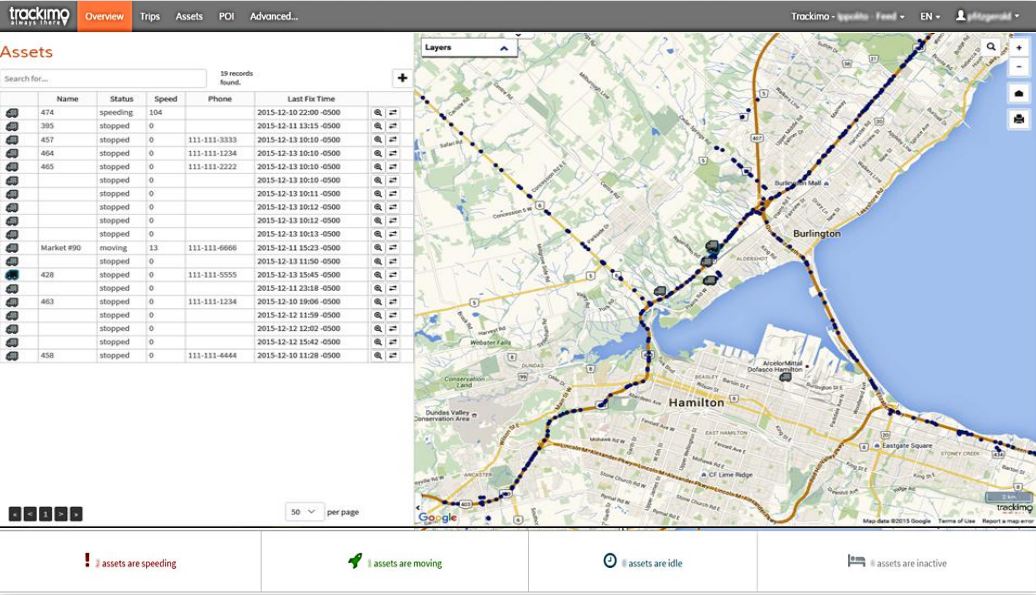This screenshot has width=1036, height=595.
Task: Click transfer arrows icon in Market #90 row
Action: 393,248
